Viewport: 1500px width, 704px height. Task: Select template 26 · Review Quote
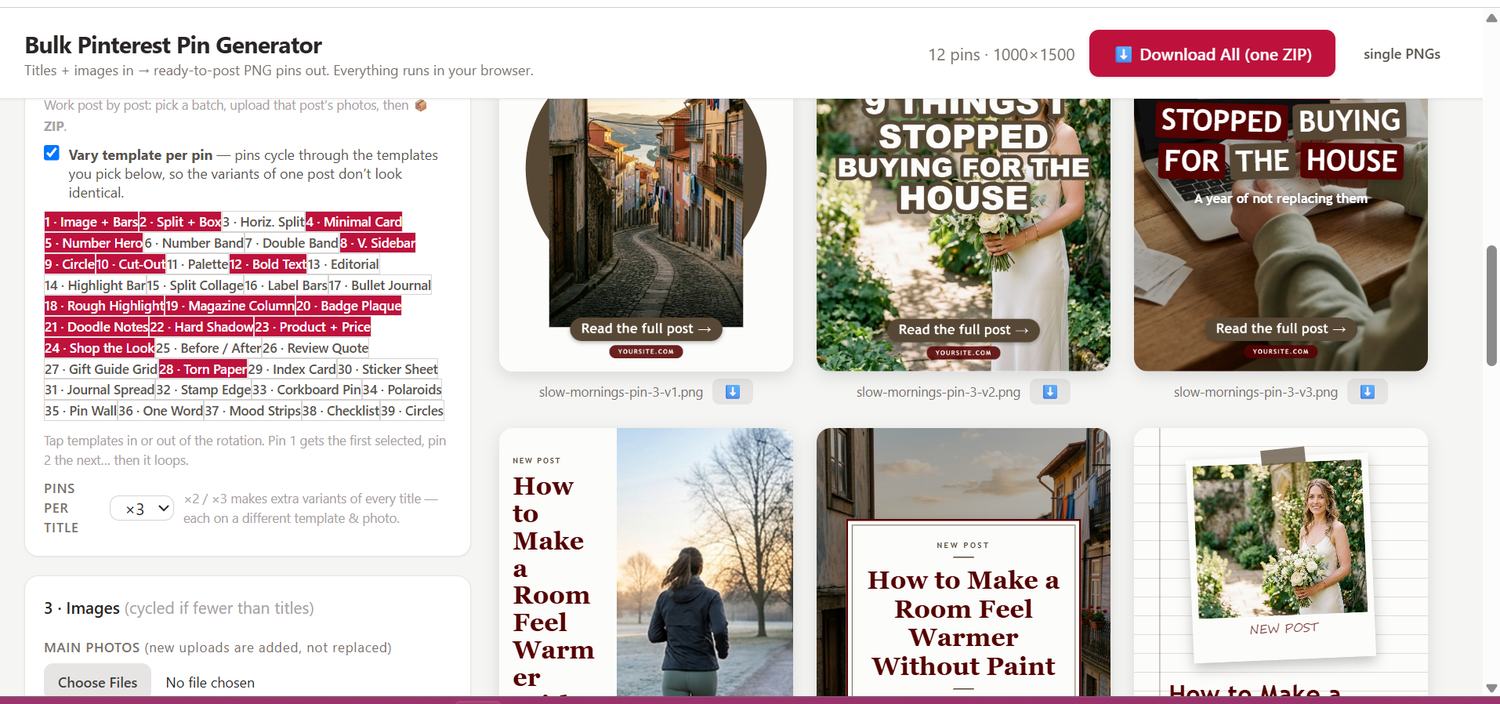pyautogui.click(x=315, y=348)
